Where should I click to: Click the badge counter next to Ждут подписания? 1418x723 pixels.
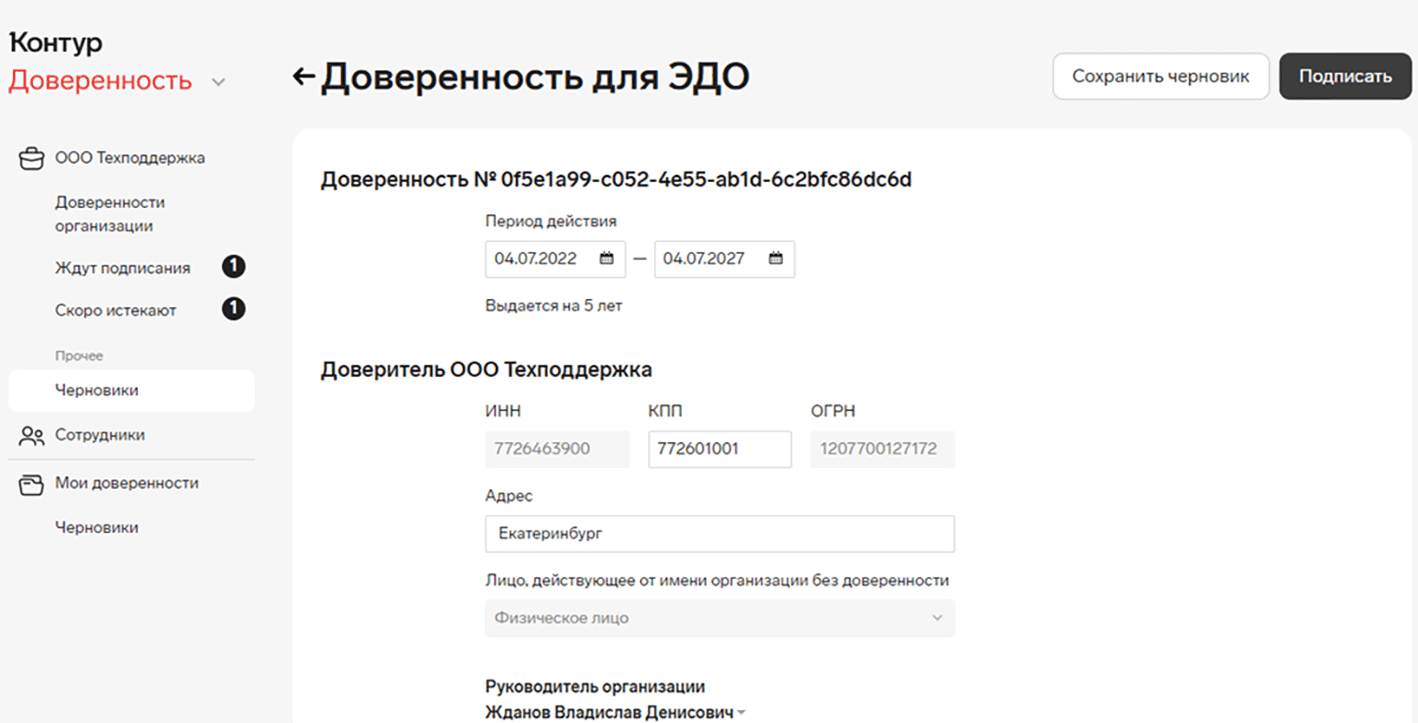[x=233, y=268]
